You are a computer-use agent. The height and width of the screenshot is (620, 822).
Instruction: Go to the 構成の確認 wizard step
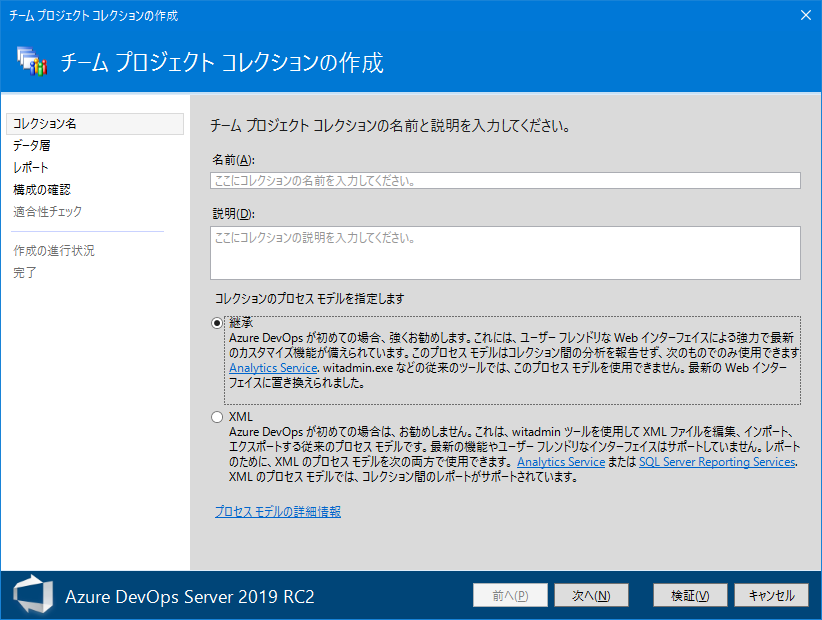pos(42,190)
